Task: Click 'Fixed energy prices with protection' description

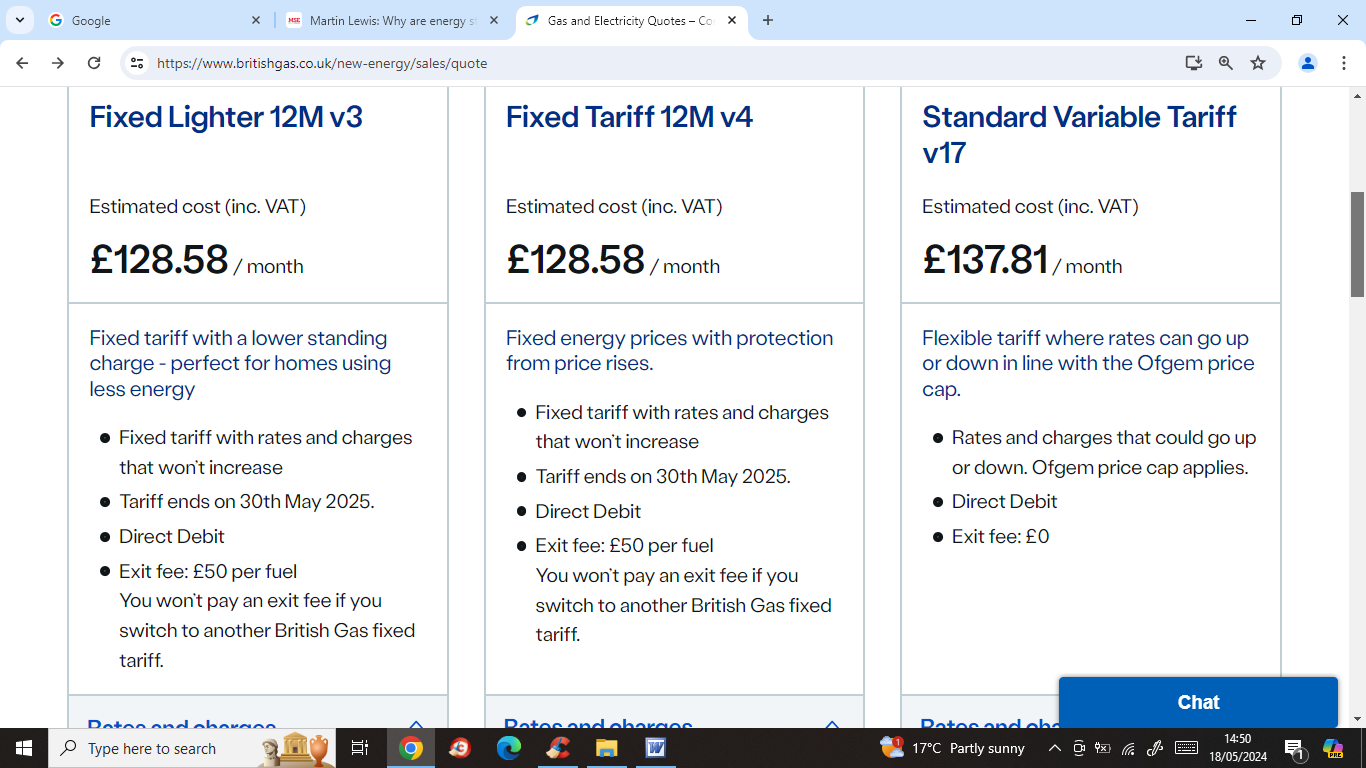Action: (669, 350)
